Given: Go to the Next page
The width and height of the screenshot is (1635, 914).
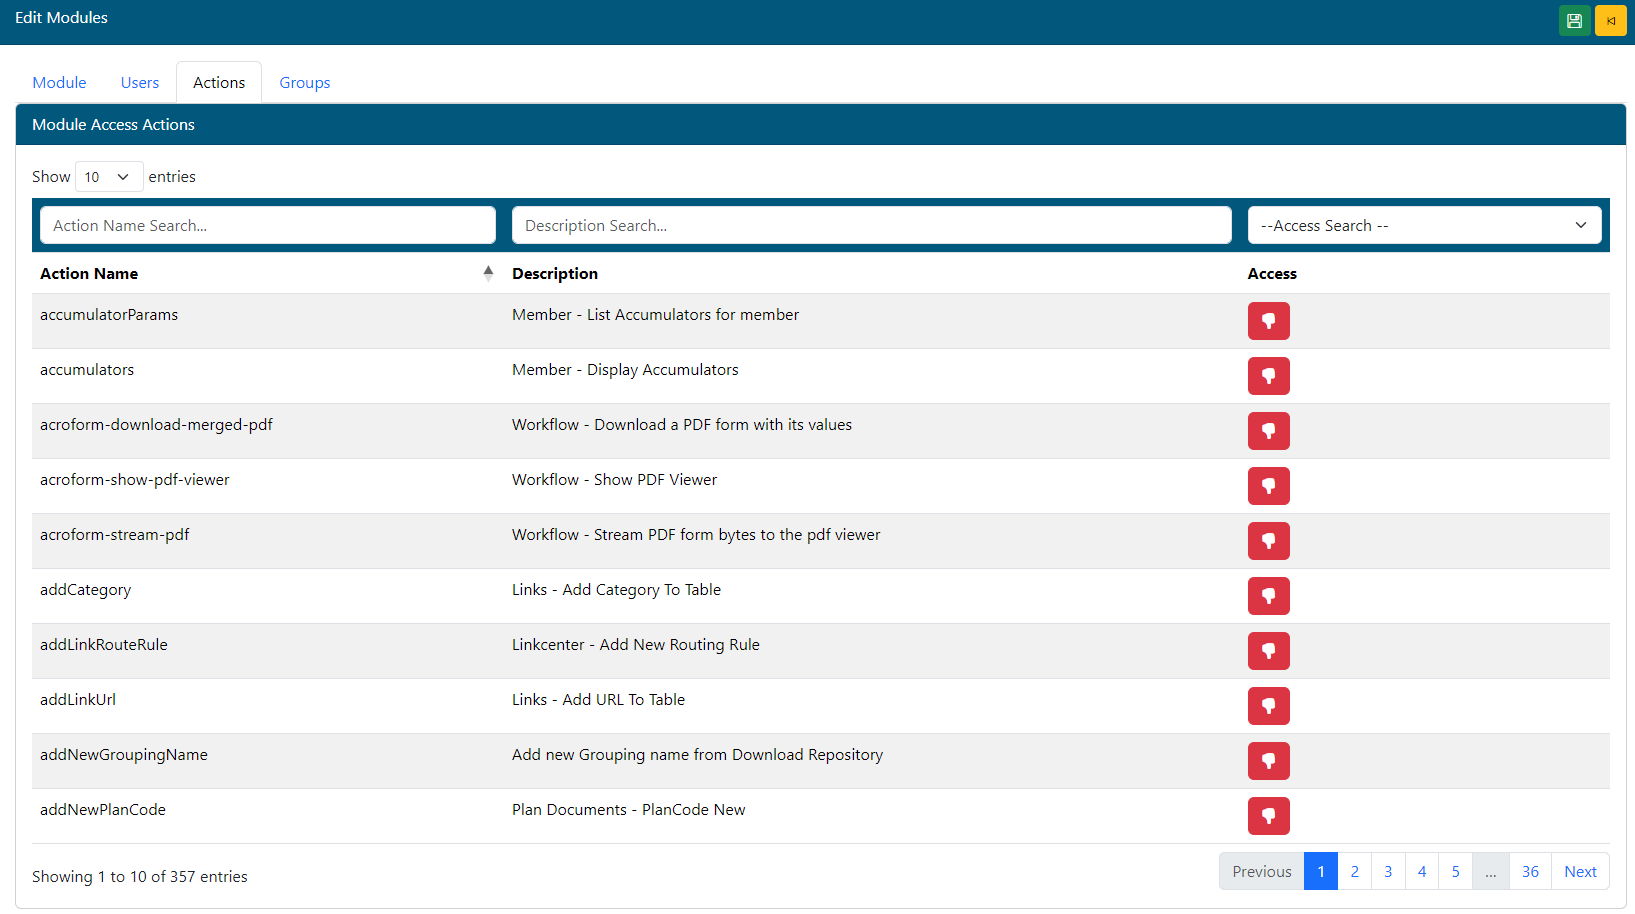Looking at the screenshot, I should (x=1579, y=872).
